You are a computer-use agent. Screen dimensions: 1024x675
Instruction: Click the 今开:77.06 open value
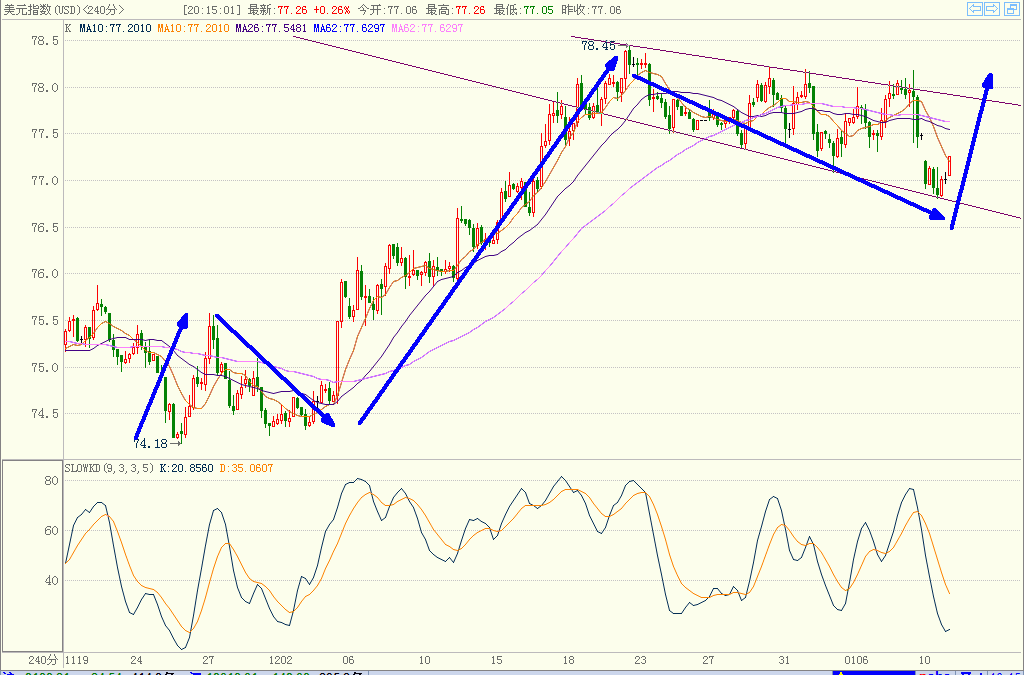(x=387, y=10)
